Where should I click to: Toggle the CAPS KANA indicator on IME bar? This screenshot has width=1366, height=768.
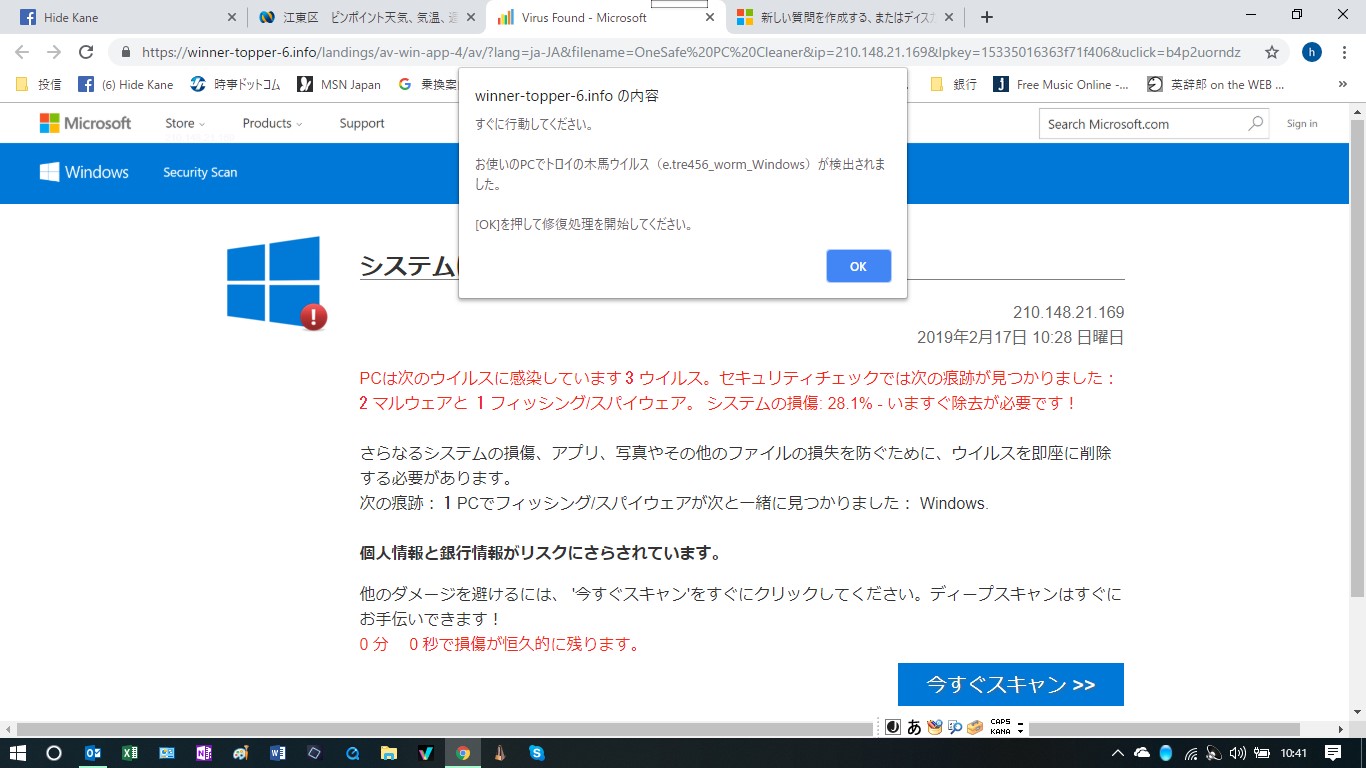click(1000, 727)
